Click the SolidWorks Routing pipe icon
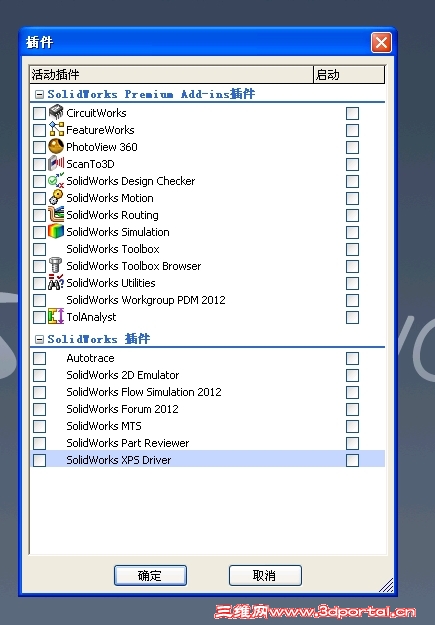Image resolution: width=435 pixels, height=625 pixels. pyautogui.click(x=56, y=214)
